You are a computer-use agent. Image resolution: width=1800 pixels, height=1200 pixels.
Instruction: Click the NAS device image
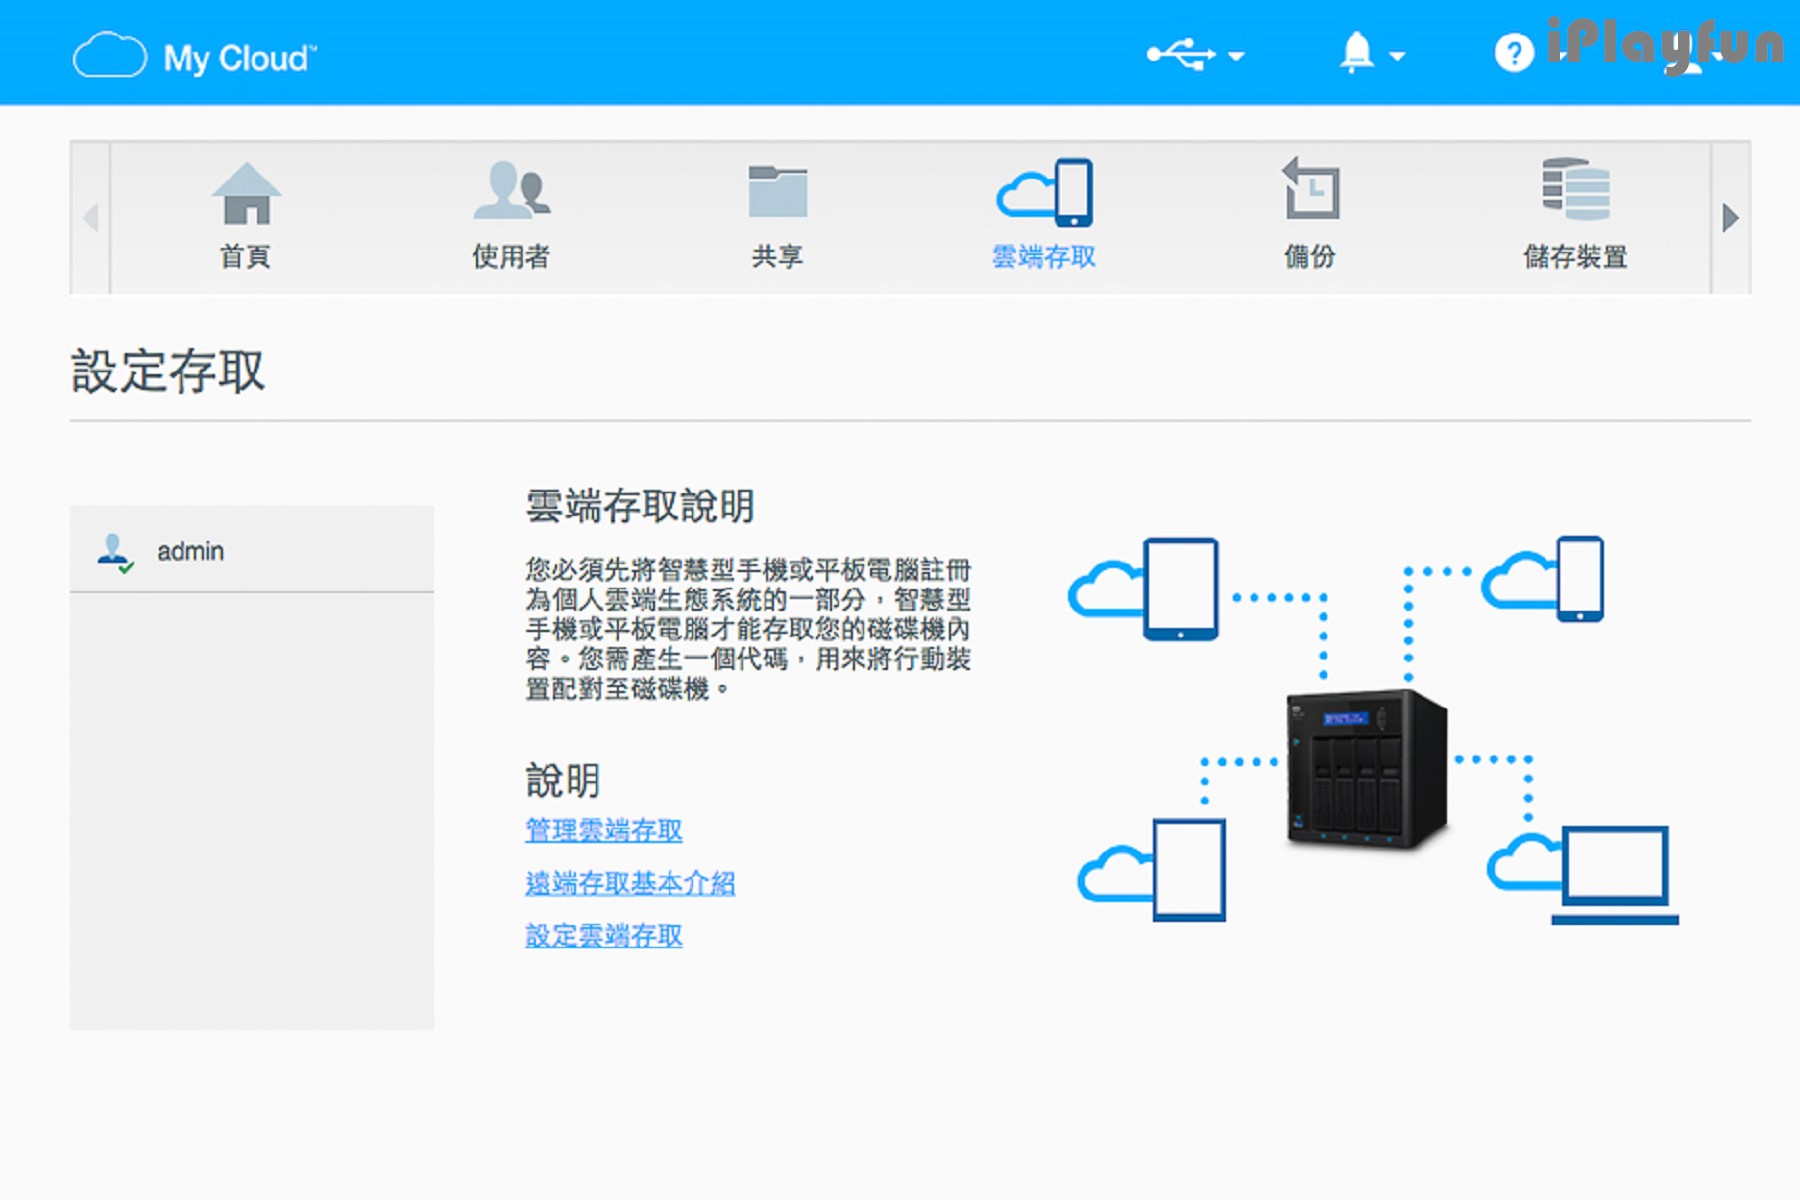point(1366,768)
